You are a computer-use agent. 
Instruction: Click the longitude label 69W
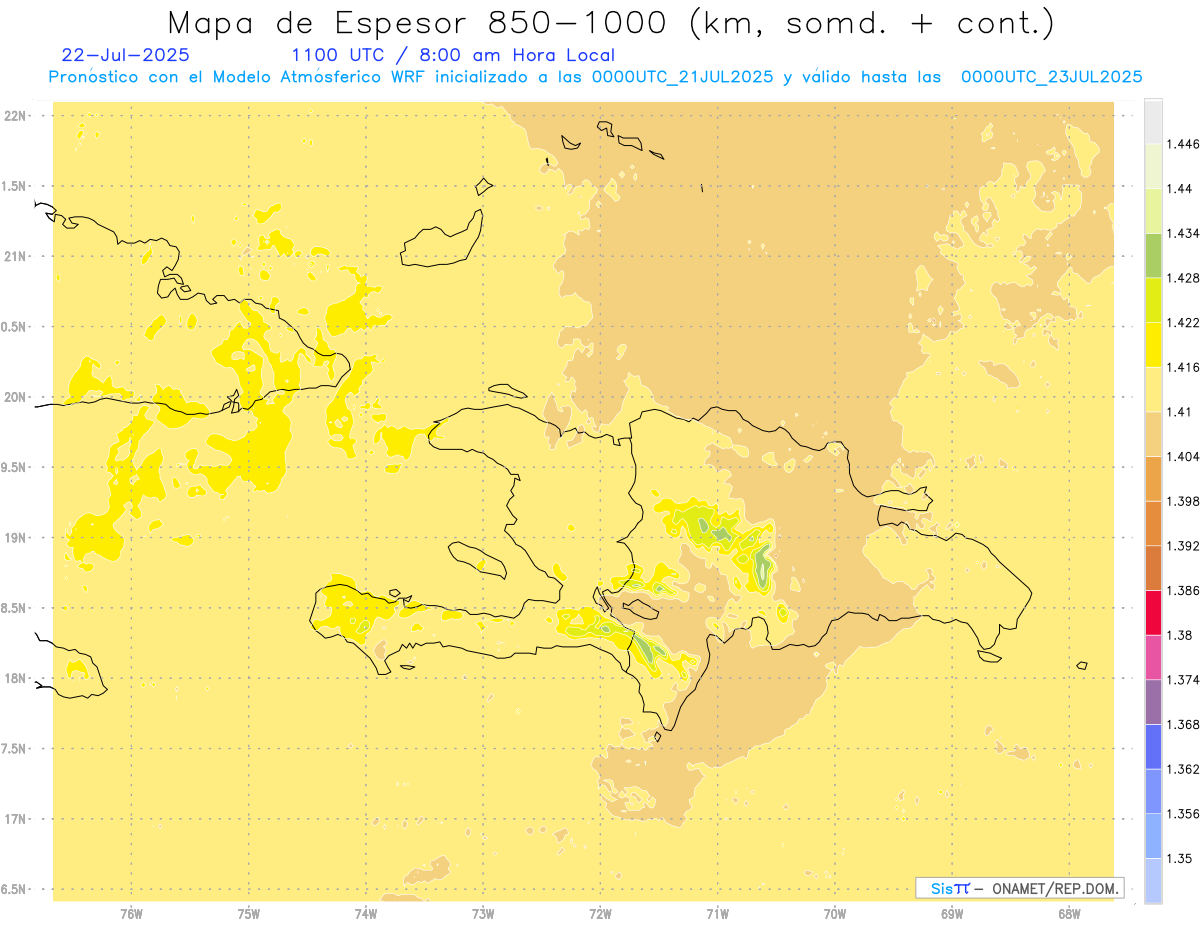click(952, 914)
